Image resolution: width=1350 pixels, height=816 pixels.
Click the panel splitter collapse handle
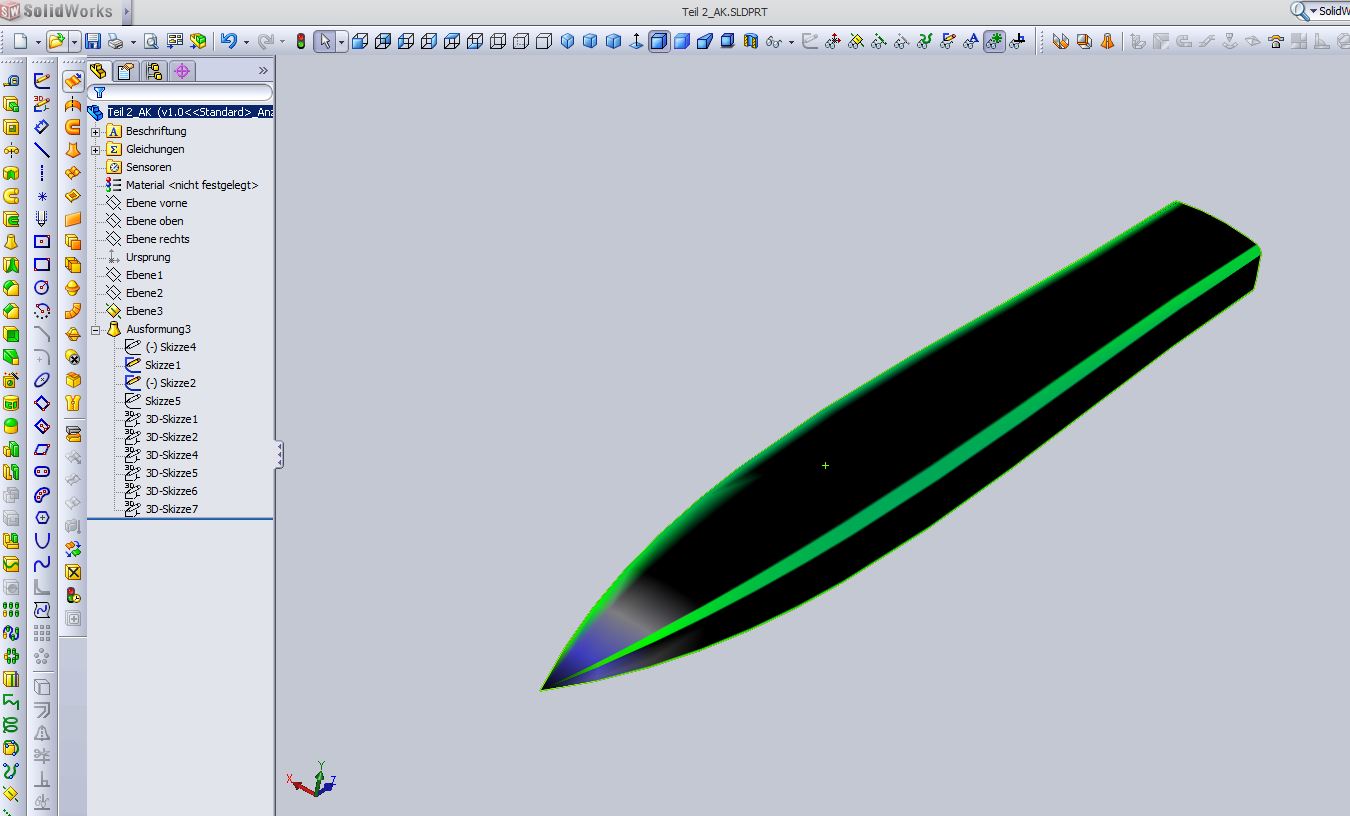pos(280,455)
